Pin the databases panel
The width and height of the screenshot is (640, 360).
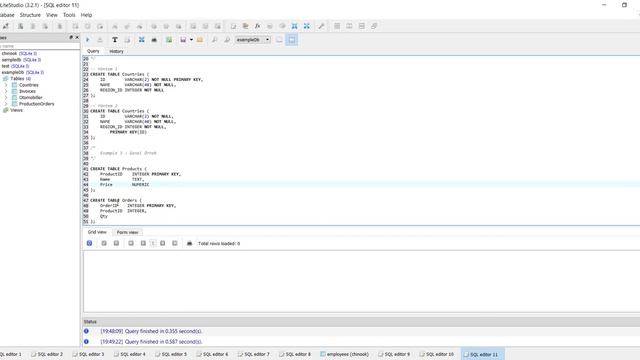[x=71, y=37]
